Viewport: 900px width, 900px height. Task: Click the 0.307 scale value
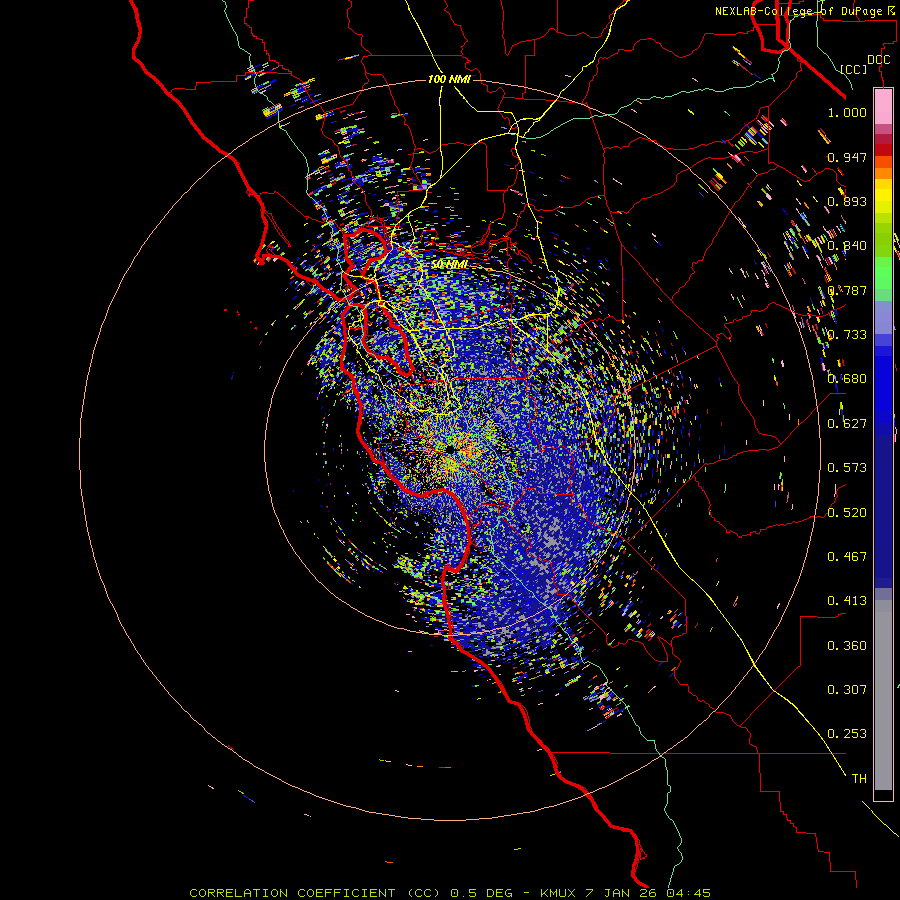click(847, 690)
